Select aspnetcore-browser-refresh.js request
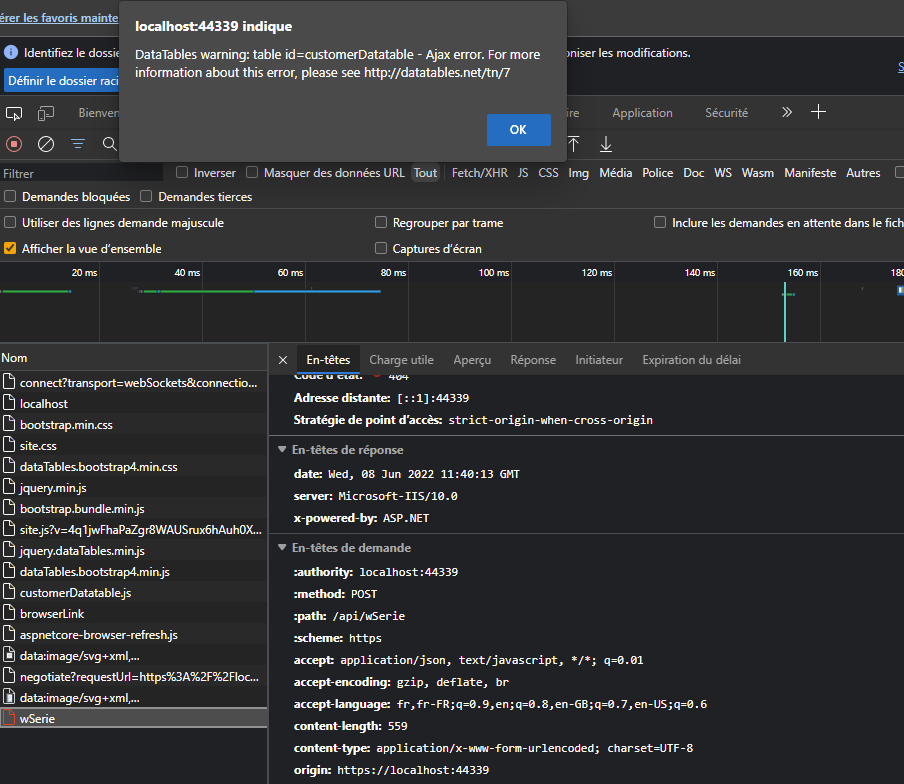The width and height of the screenshot is (904, 784). [133, 635]
